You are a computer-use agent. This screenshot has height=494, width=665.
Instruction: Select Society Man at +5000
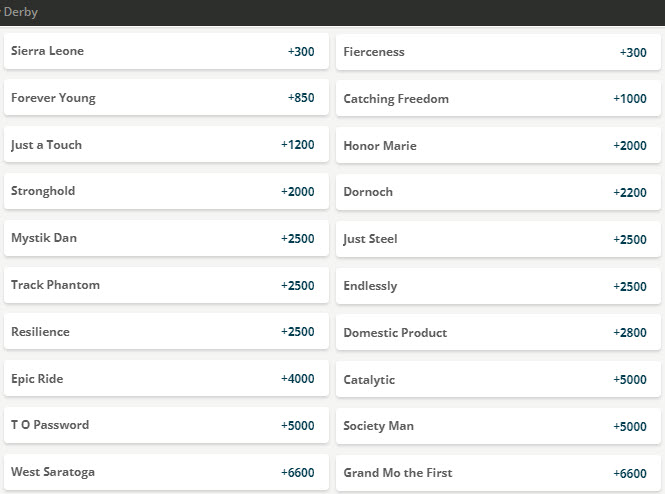pos(498,426)
